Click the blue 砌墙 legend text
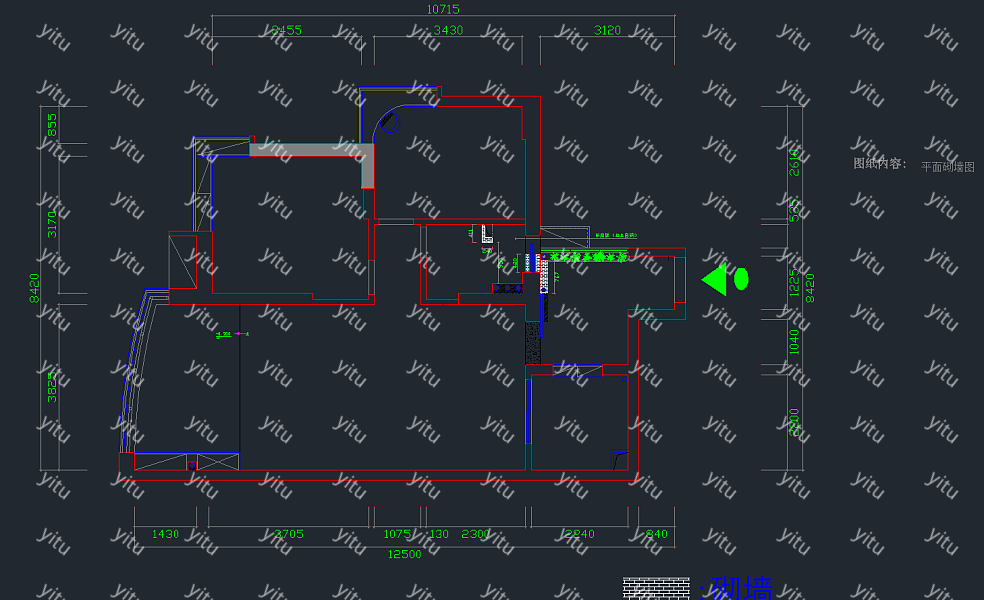 point(742,589)
